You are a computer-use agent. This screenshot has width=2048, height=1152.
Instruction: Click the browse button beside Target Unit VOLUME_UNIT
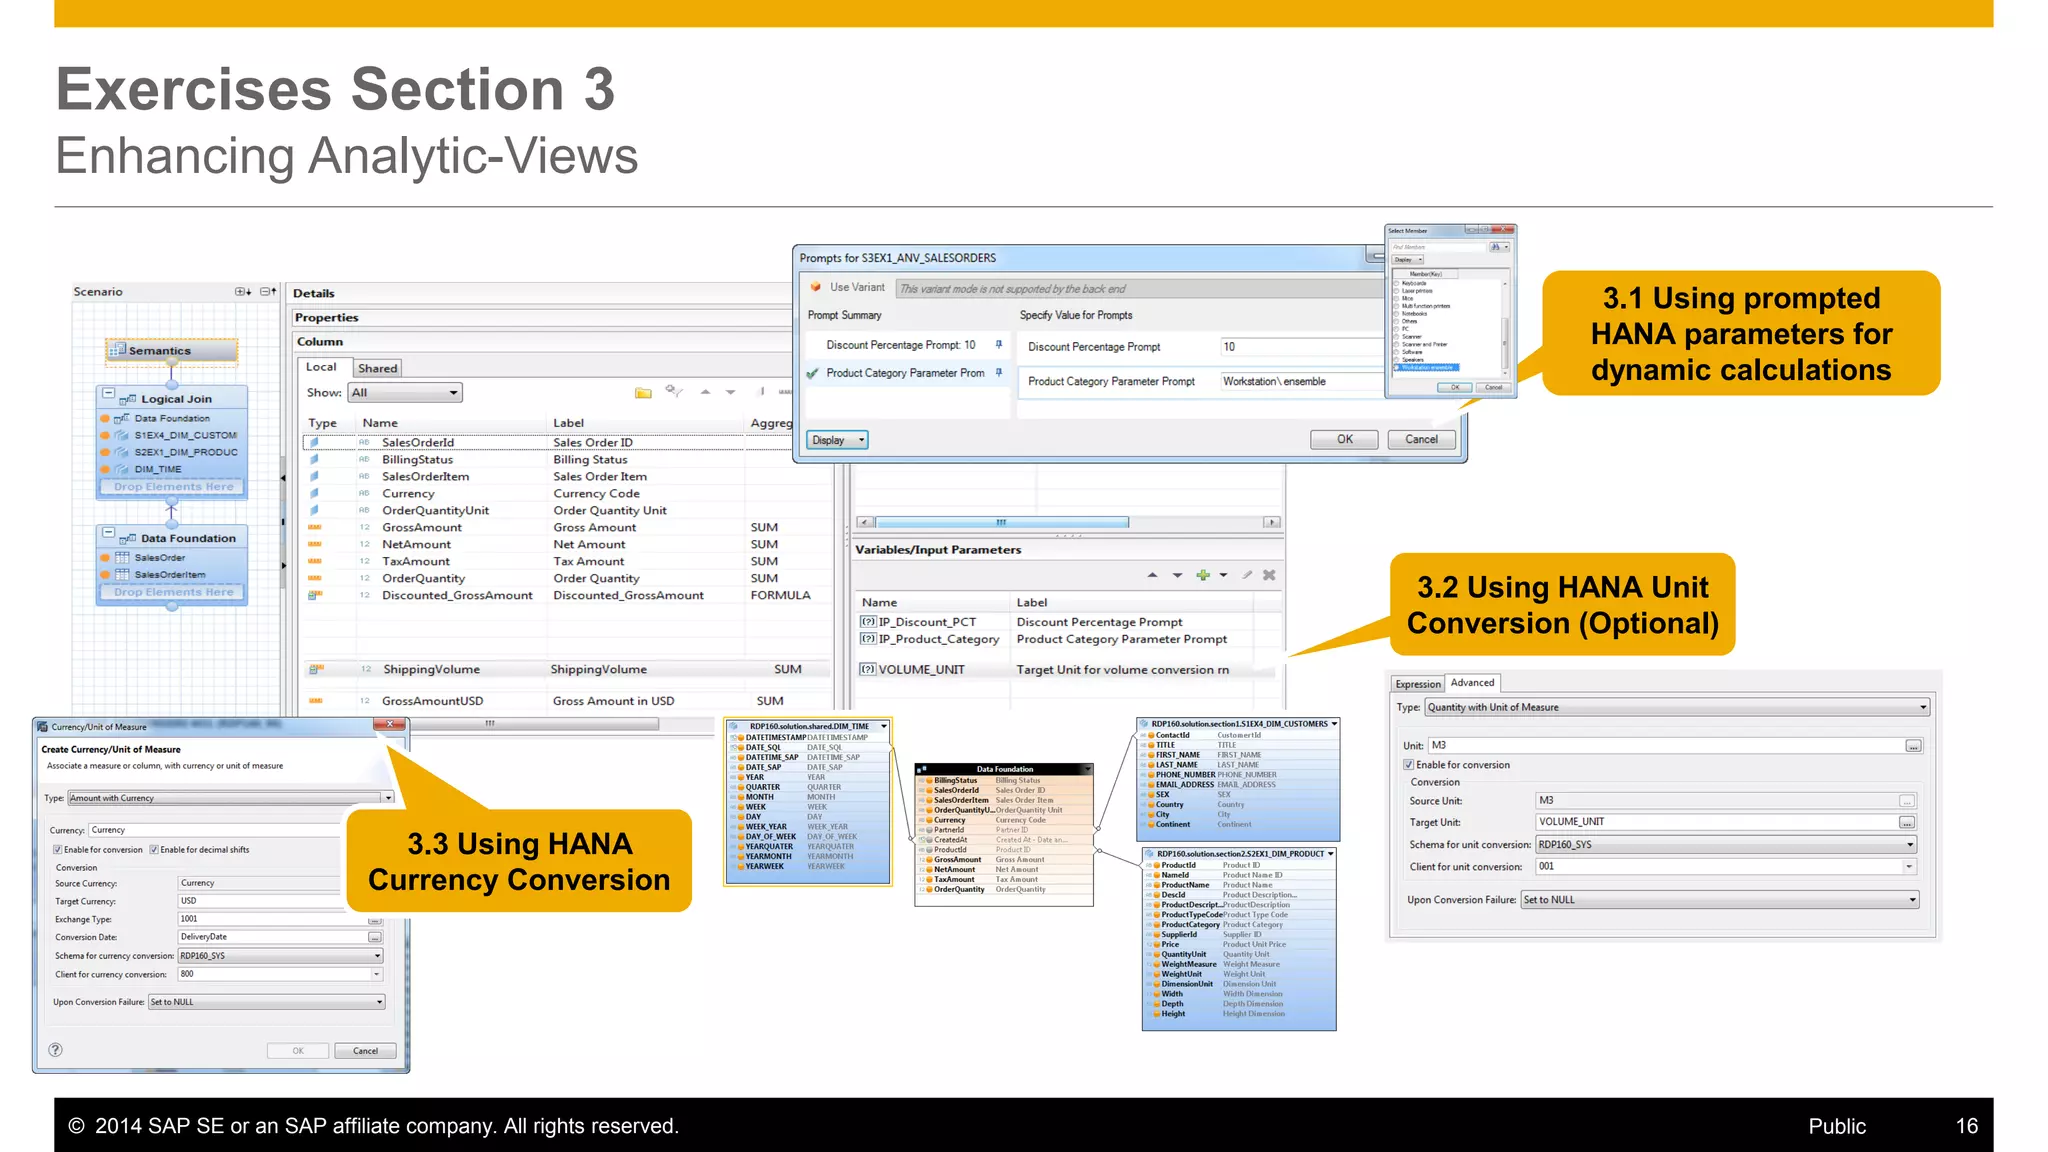click(1907, 822)
